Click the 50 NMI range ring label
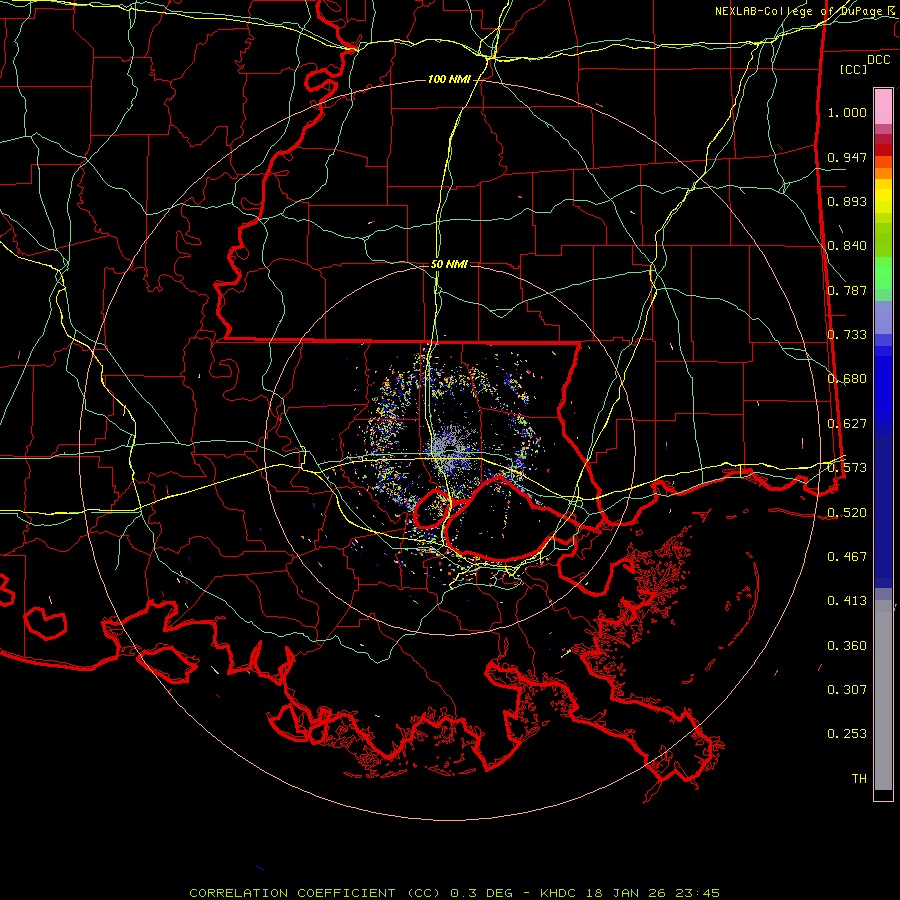 click(x=449, y=265)
